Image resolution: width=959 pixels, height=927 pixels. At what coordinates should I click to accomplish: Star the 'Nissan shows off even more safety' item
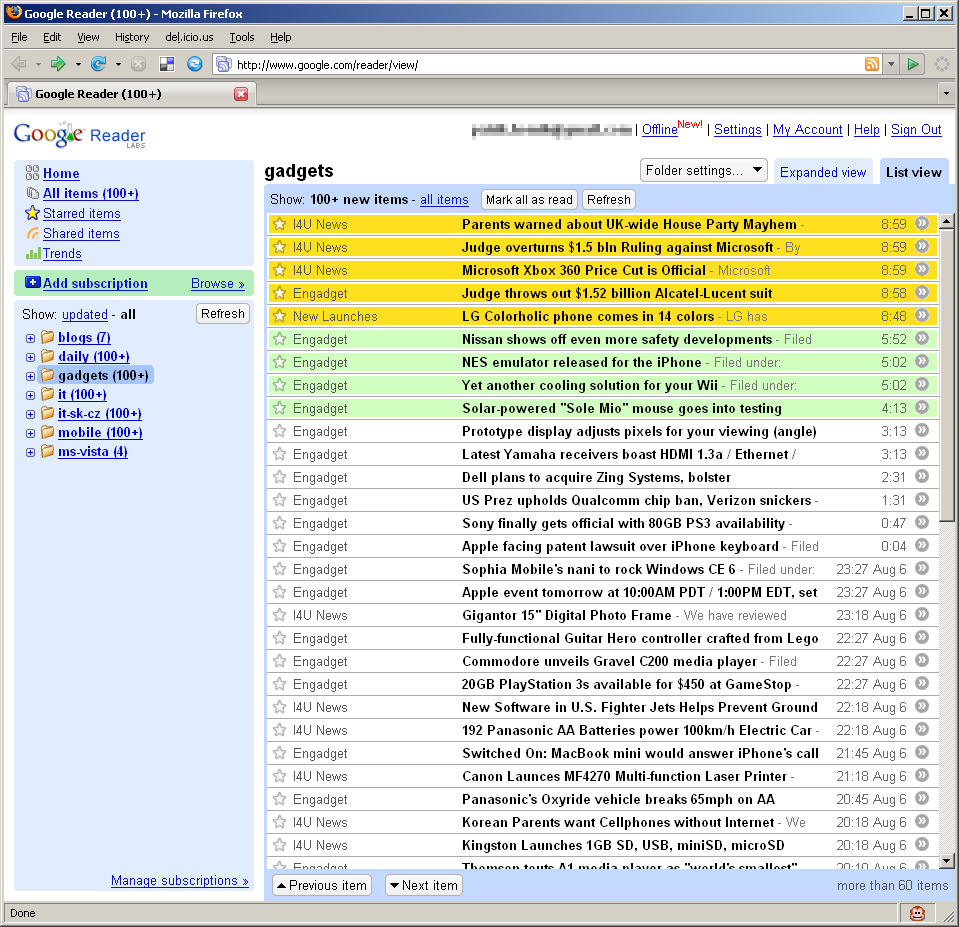(x=280, y=339)
